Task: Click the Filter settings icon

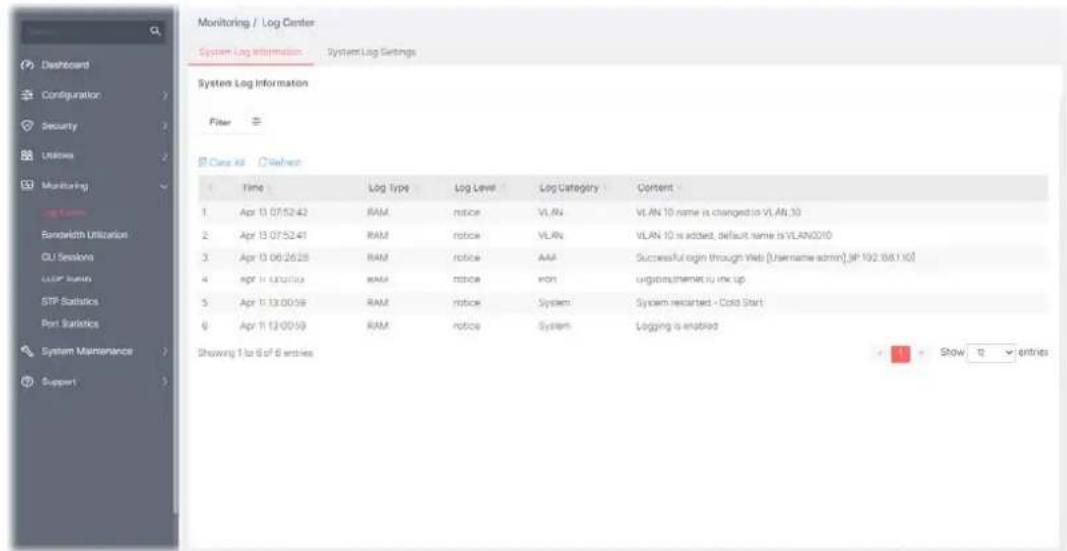Action: coord(257,122)
